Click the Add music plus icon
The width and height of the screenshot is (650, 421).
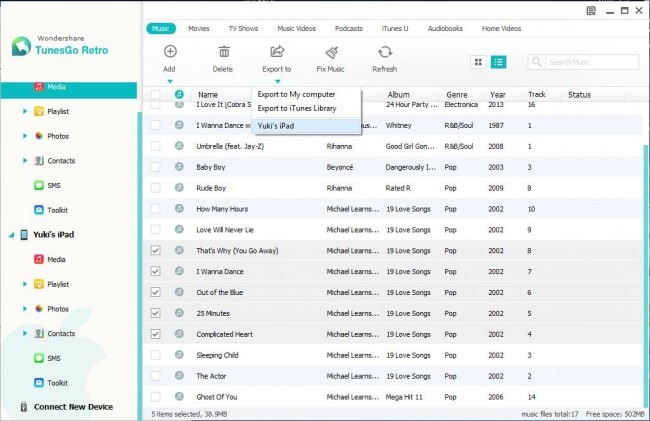(x=170, y=51)
